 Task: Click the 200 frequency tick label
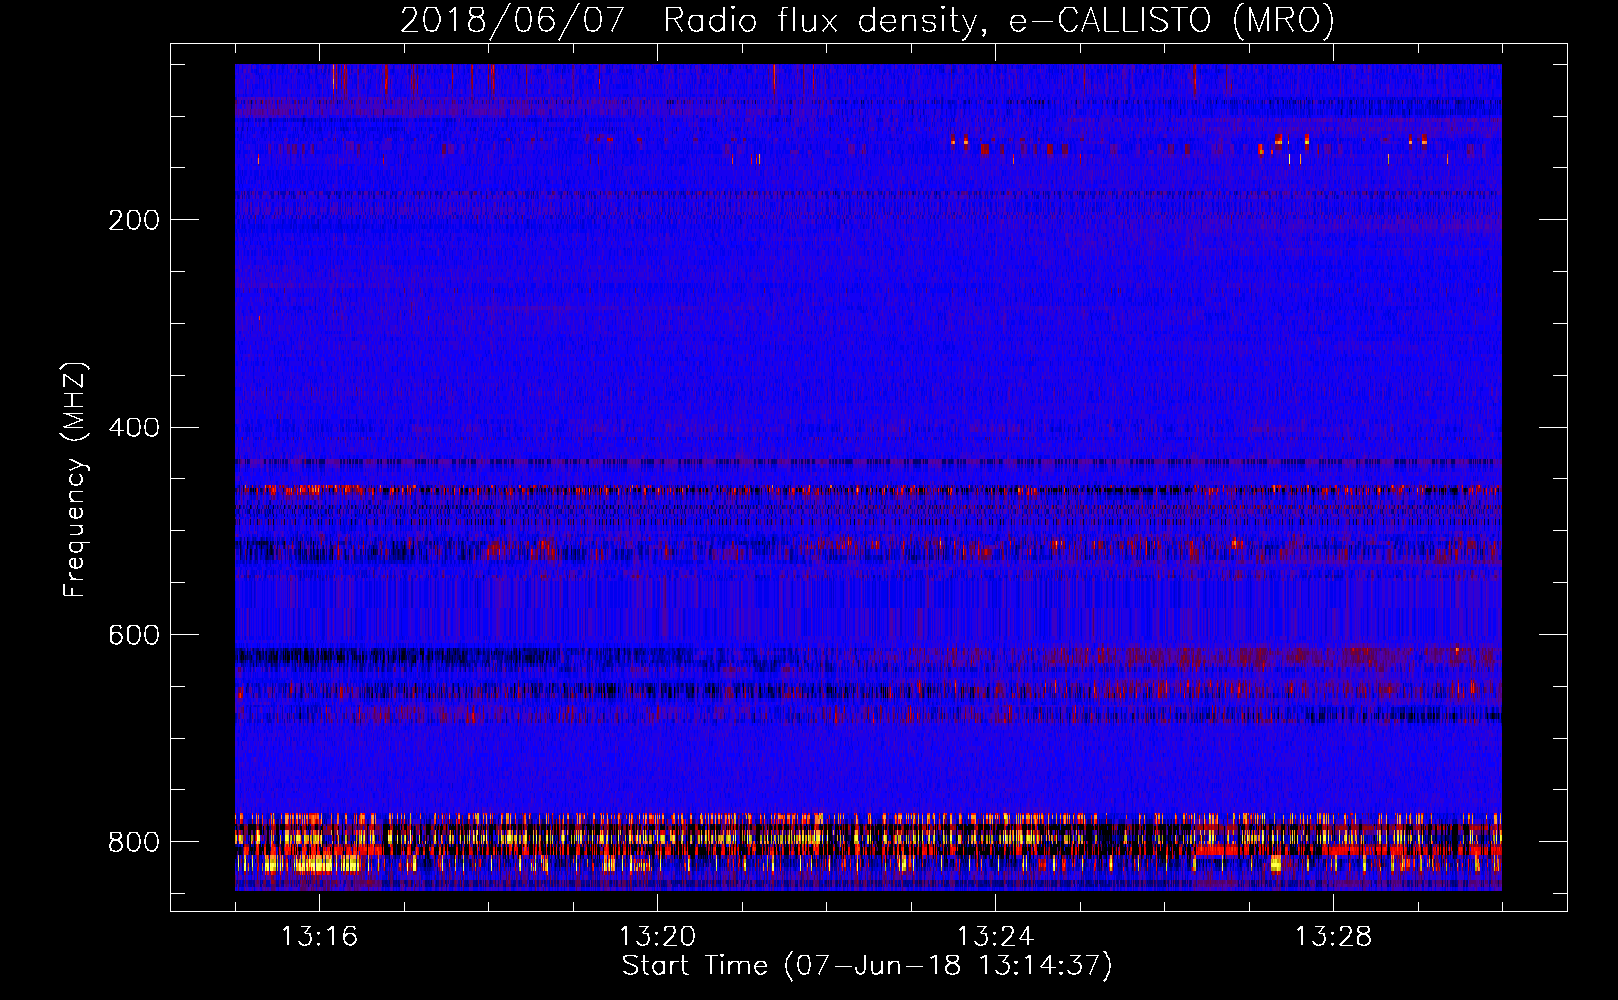tap(134, 220)
